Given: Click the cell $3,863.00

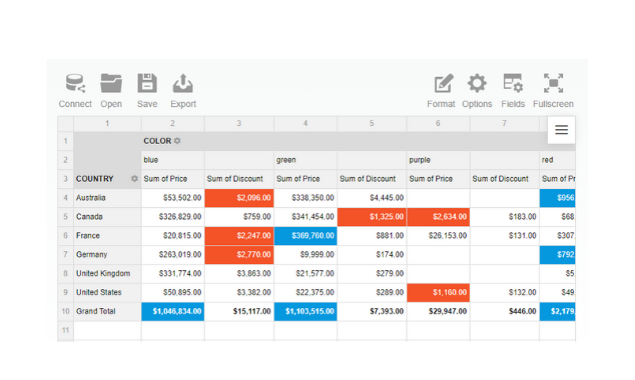Looking at the screenshot, I should coord(239,273).
